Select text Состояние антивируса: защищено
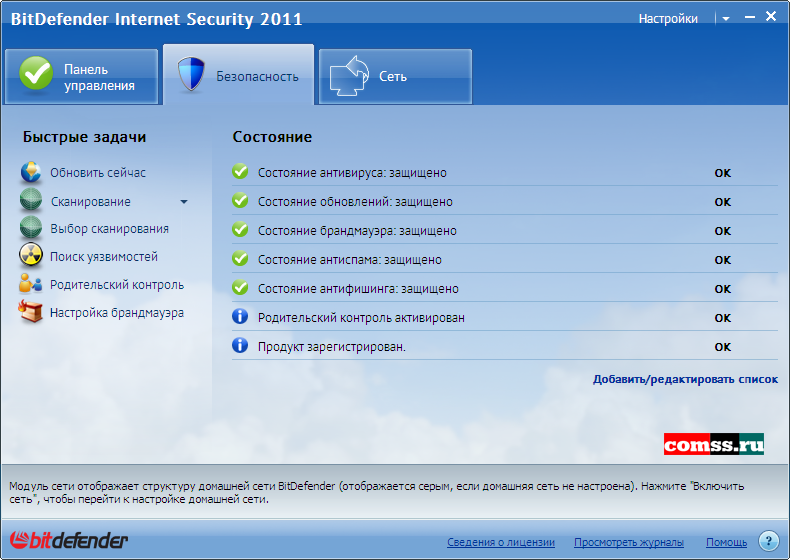 352,173
